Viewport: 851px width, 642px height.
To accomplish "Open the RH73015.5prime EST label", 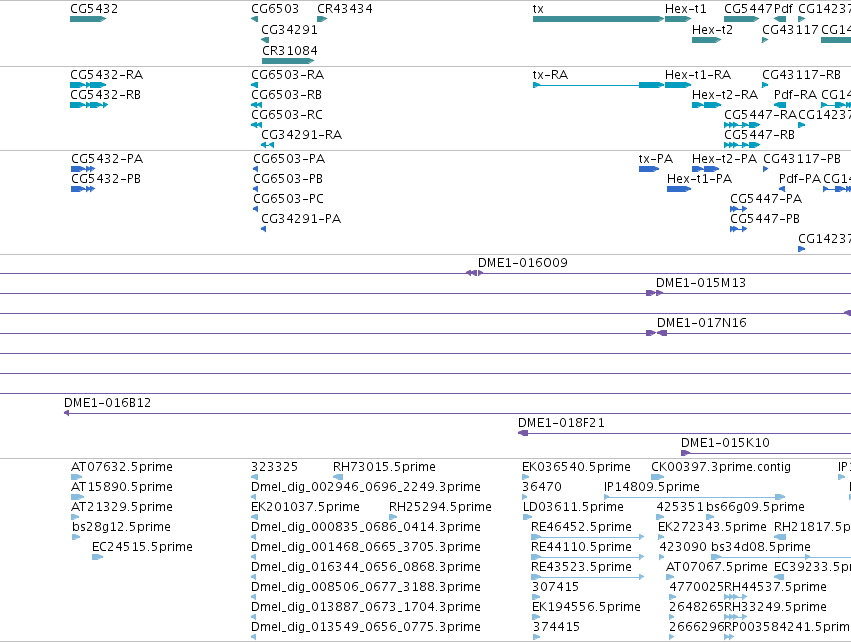I will [x=384, y=467].
